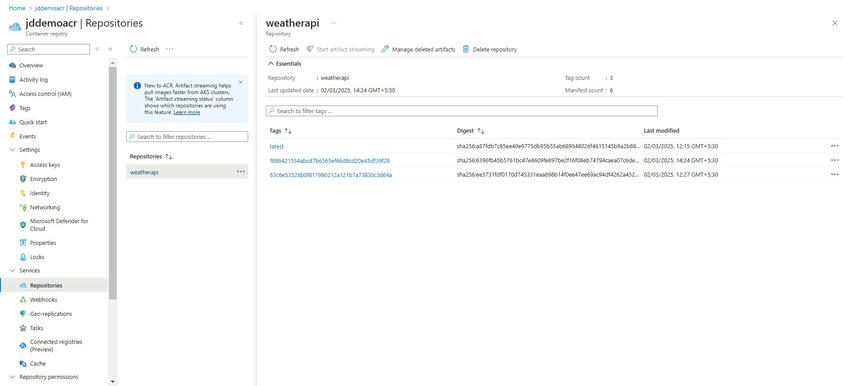Click the Properties icon
Viewport: 850px width, 386px height.
23,243
